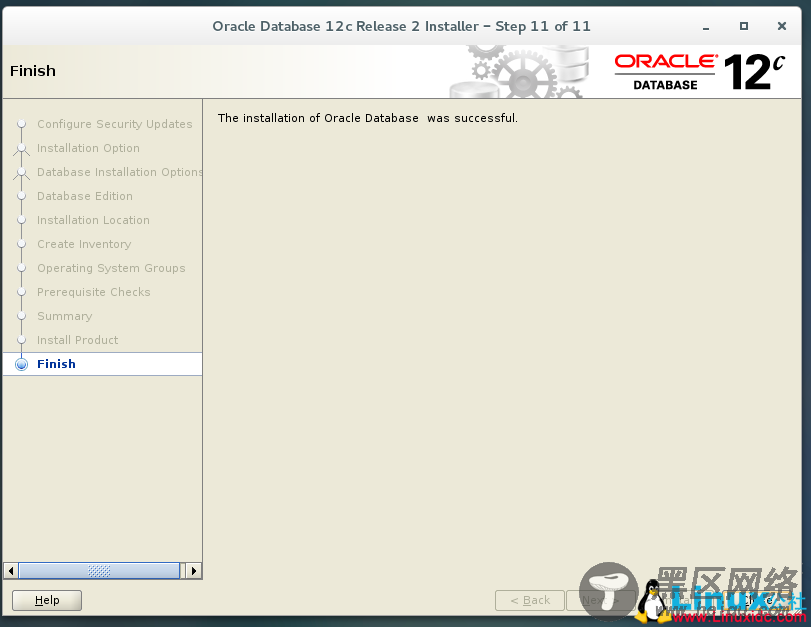This screenshot has width=811, height=627.
Task: Close the installer window with X
Action: pos(782,26)
